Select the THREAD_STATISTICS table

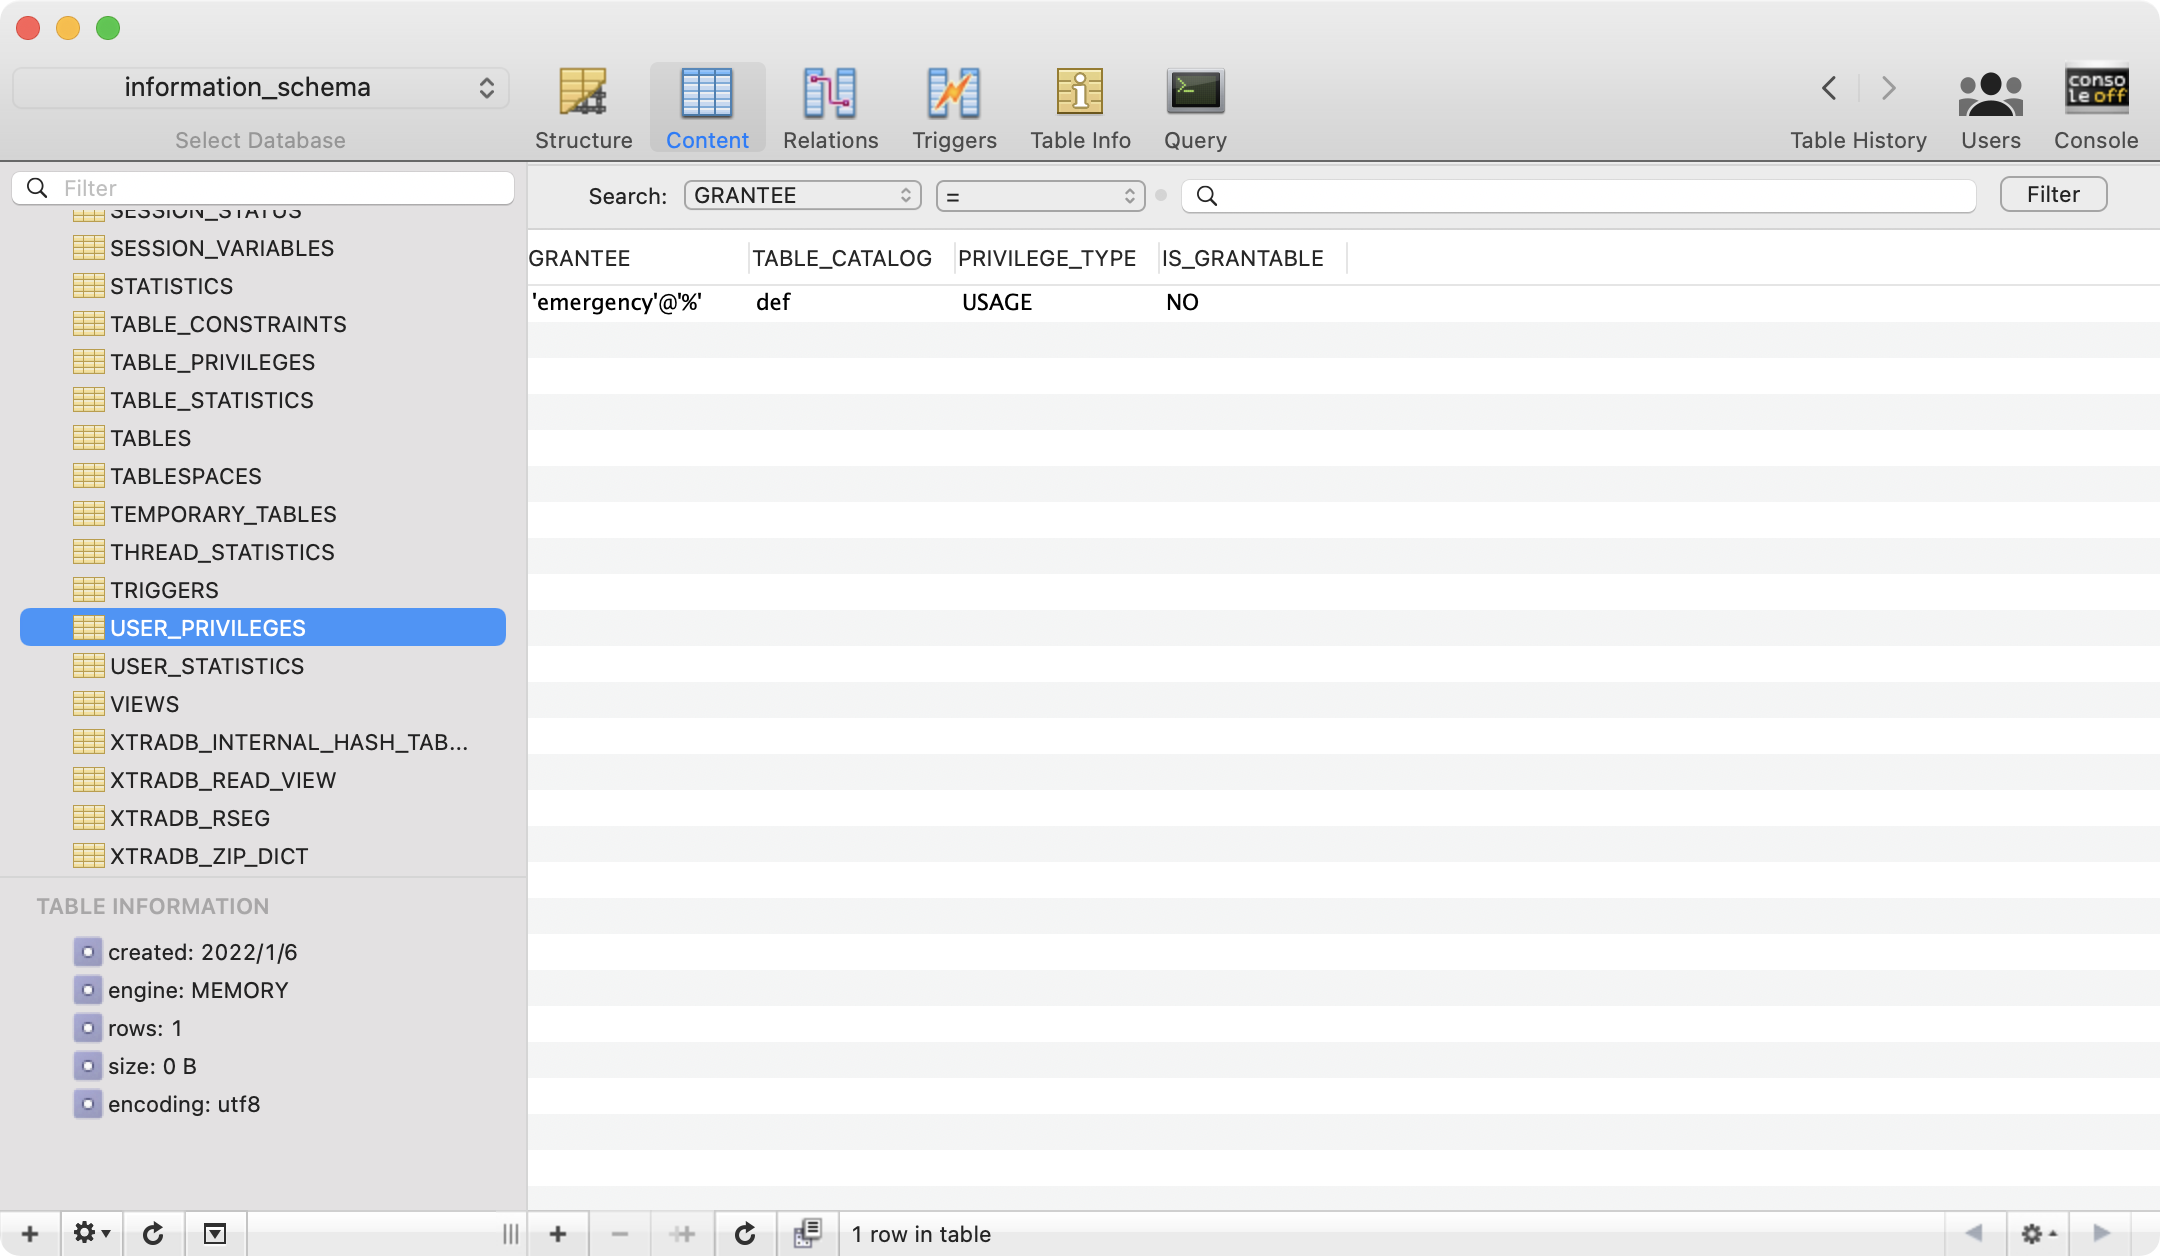pos(263,552)
